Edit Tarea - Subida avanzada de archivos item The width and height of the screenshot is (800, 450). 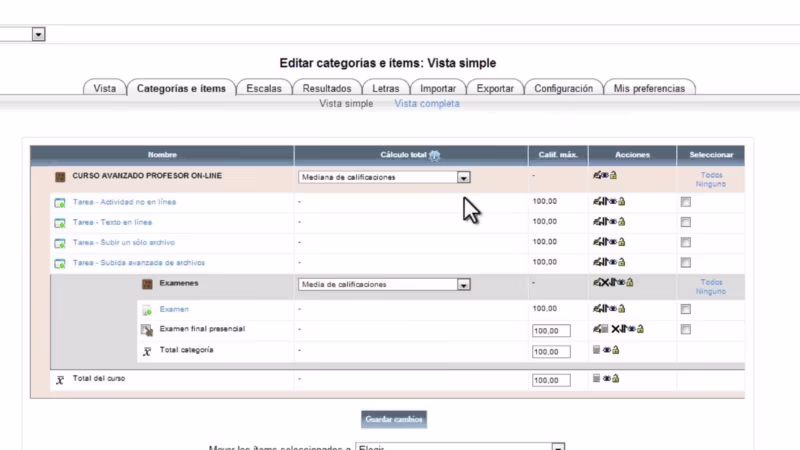597,262
